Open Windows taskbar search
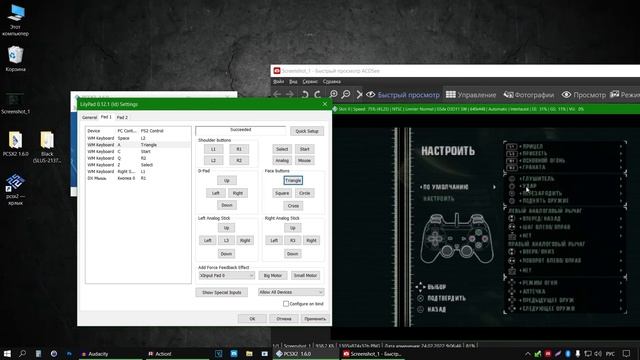This screenshot has width=640, height=360. point(22,353)
